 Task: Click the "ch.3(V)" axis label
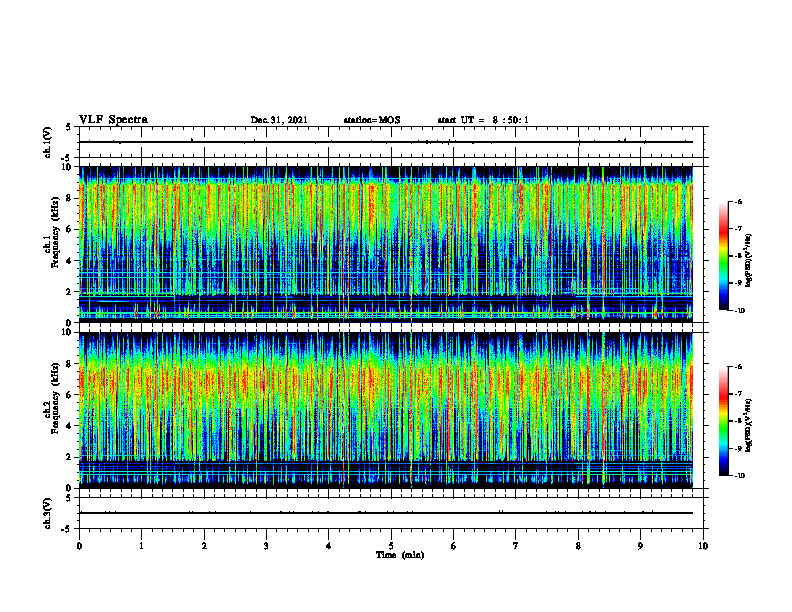(x=47, y=513)
